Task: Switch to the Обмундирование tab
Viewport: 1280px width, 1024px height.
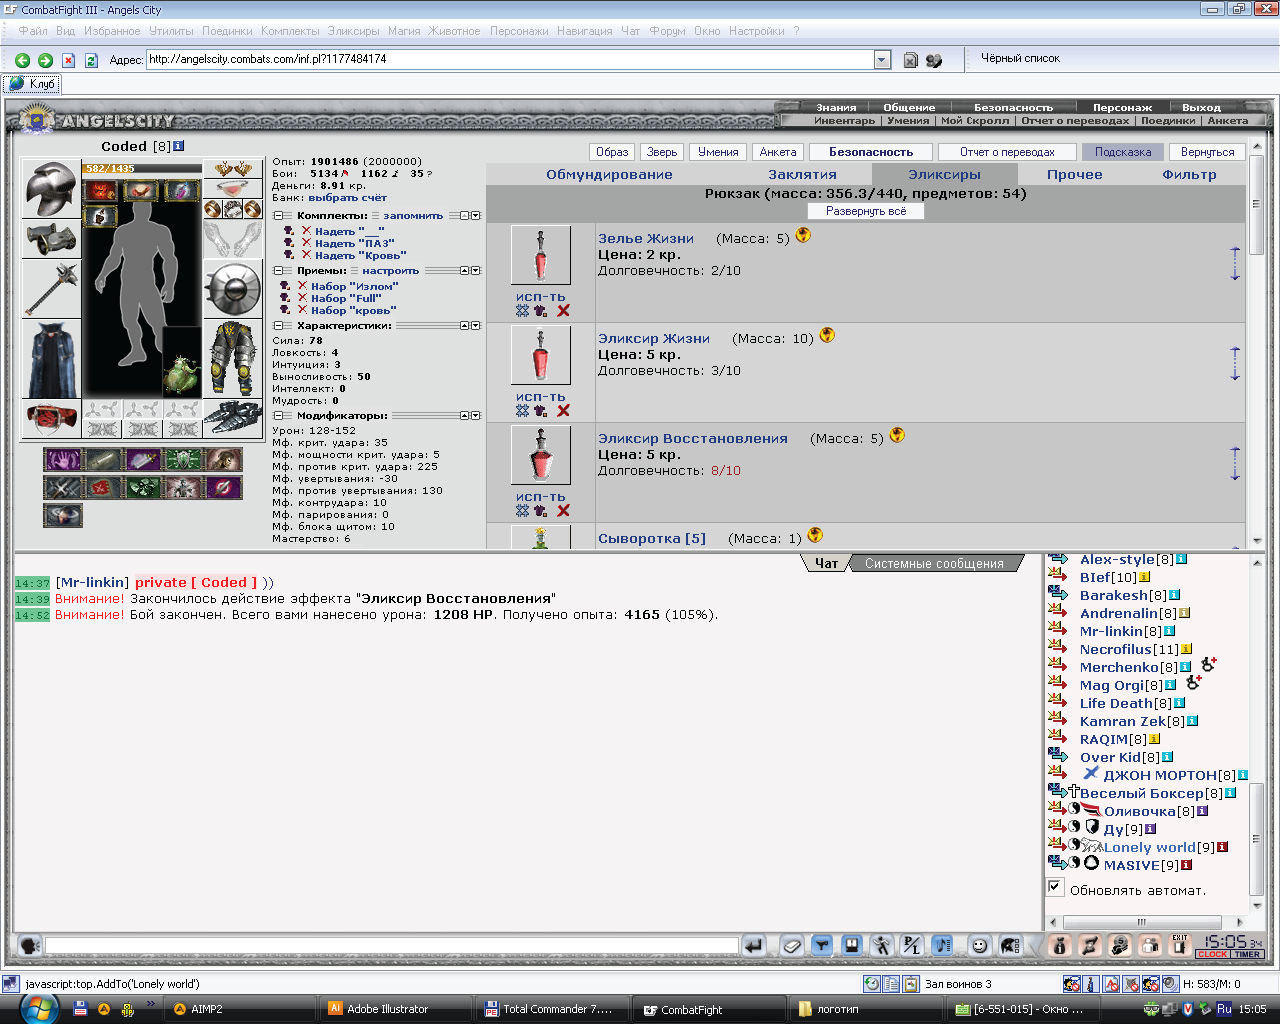Action: [x=609, y=174]
